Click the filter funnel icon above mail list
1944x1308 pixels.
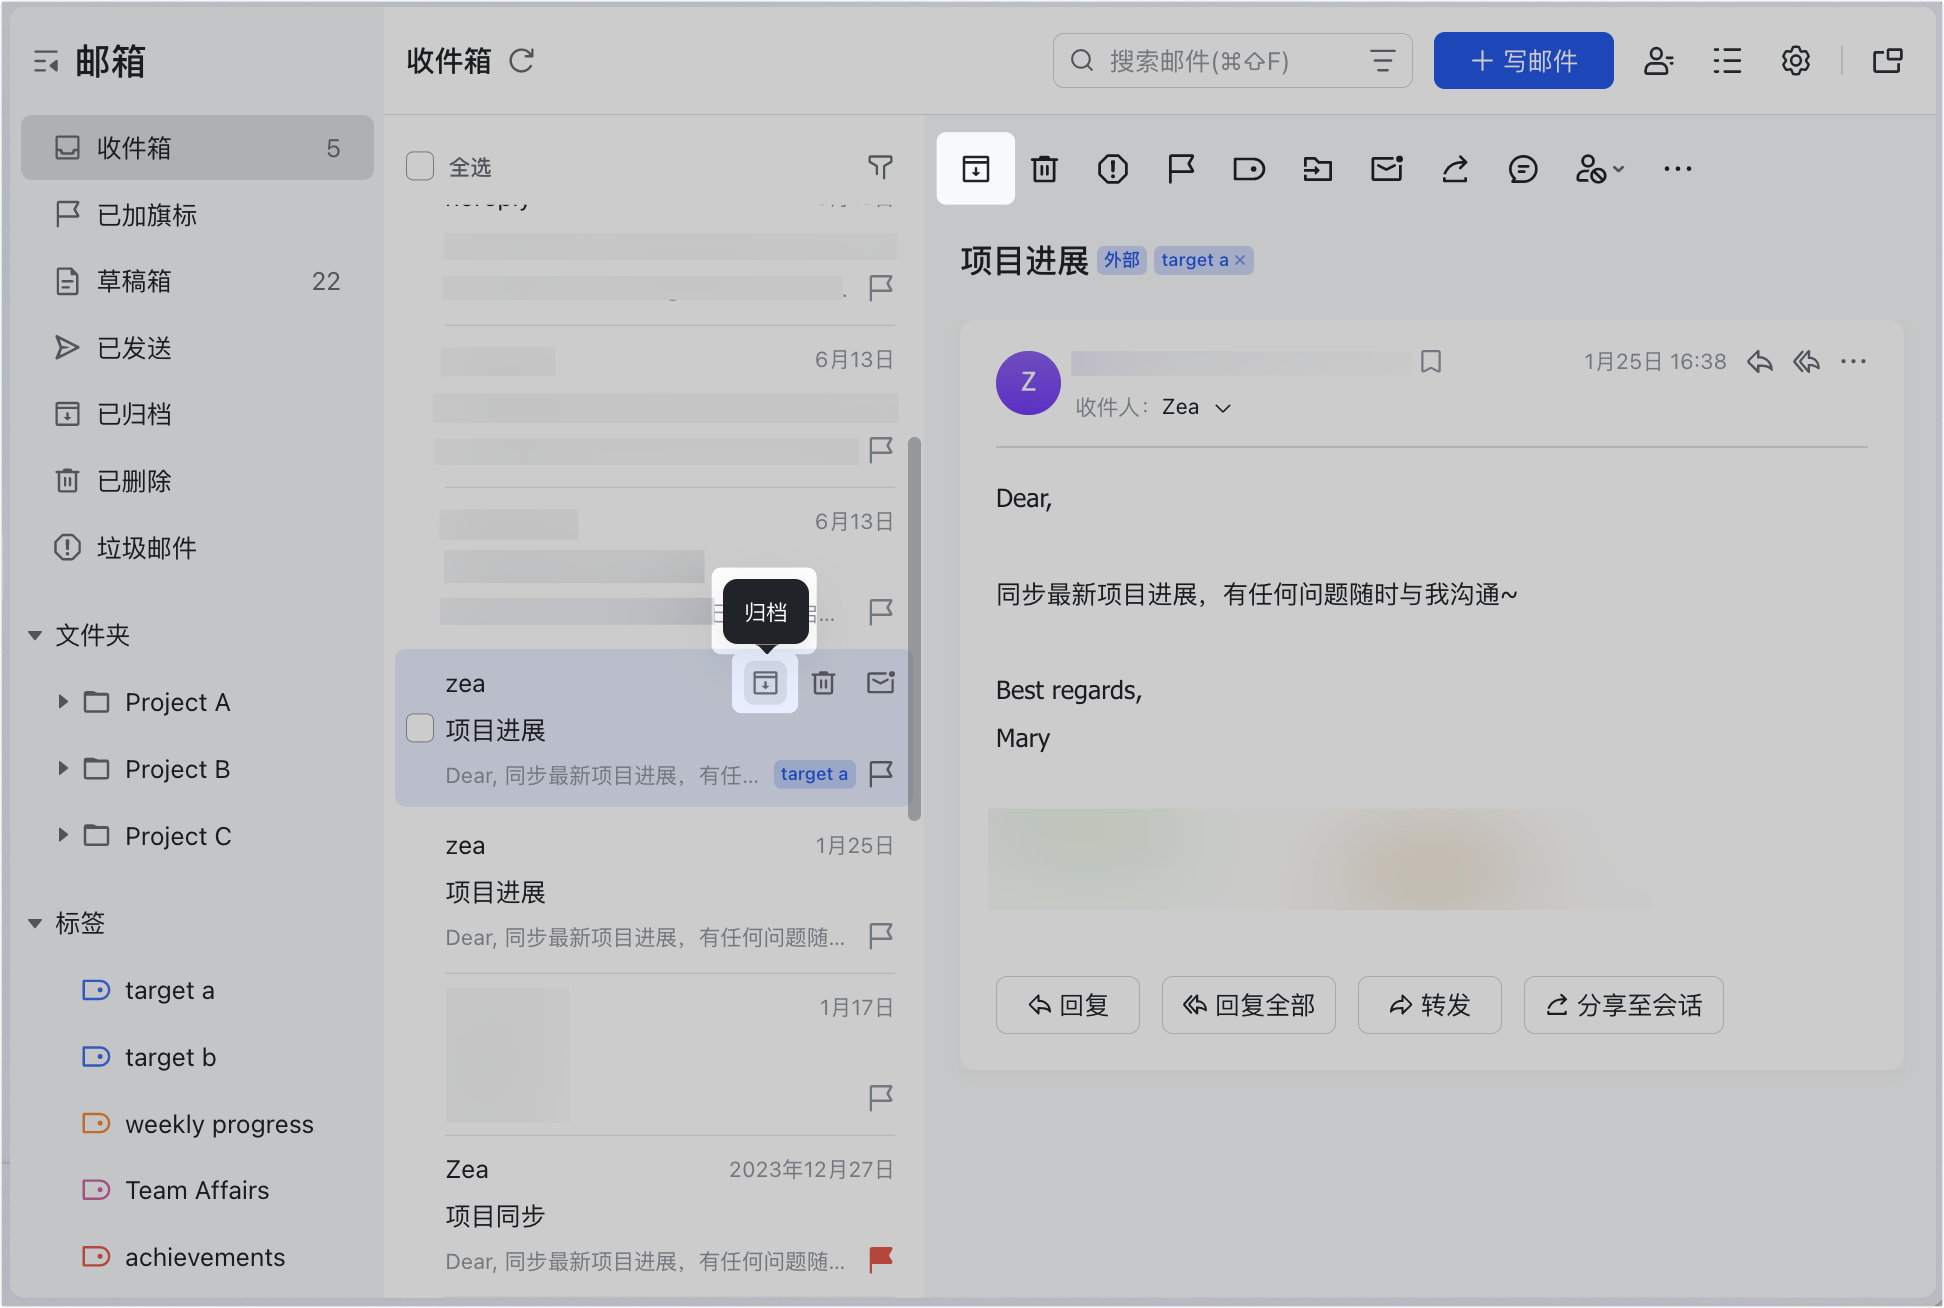(x=880, y=167)
